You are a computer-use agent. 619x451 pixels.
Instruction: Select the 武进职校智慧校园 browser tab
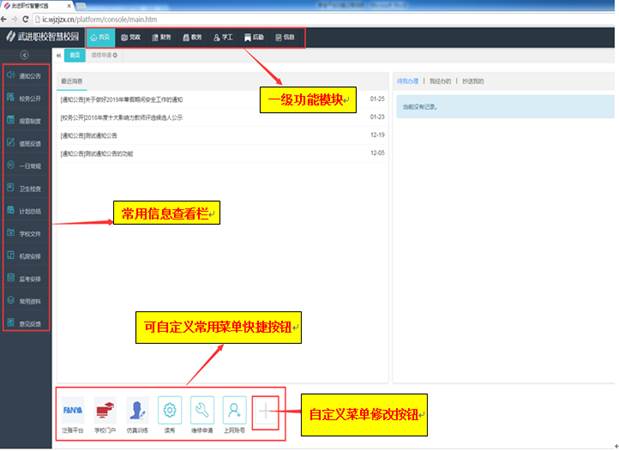click(x=36, y=6)
